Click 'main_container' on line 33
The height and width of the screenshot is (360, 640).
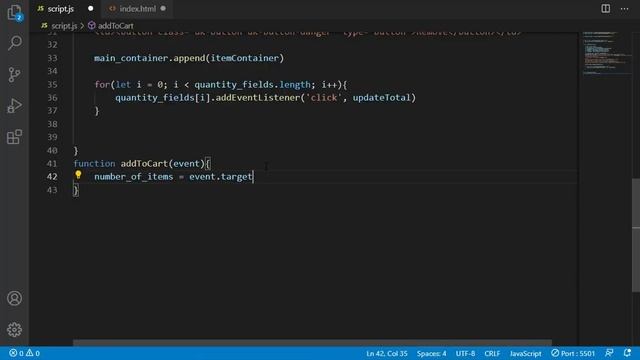131,58
